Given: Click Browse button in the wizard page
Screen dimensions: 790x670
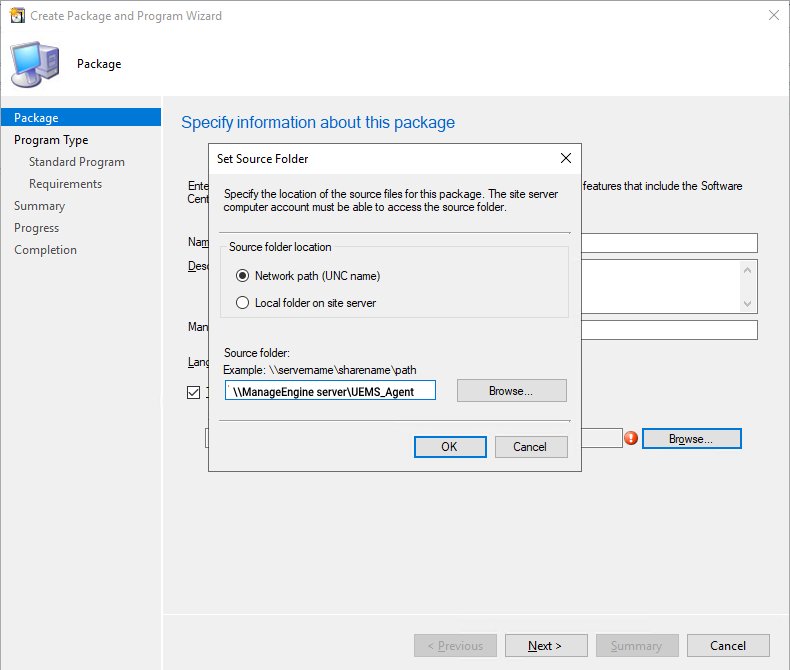Looking at the screenshot, I should [x=692, y=439].
